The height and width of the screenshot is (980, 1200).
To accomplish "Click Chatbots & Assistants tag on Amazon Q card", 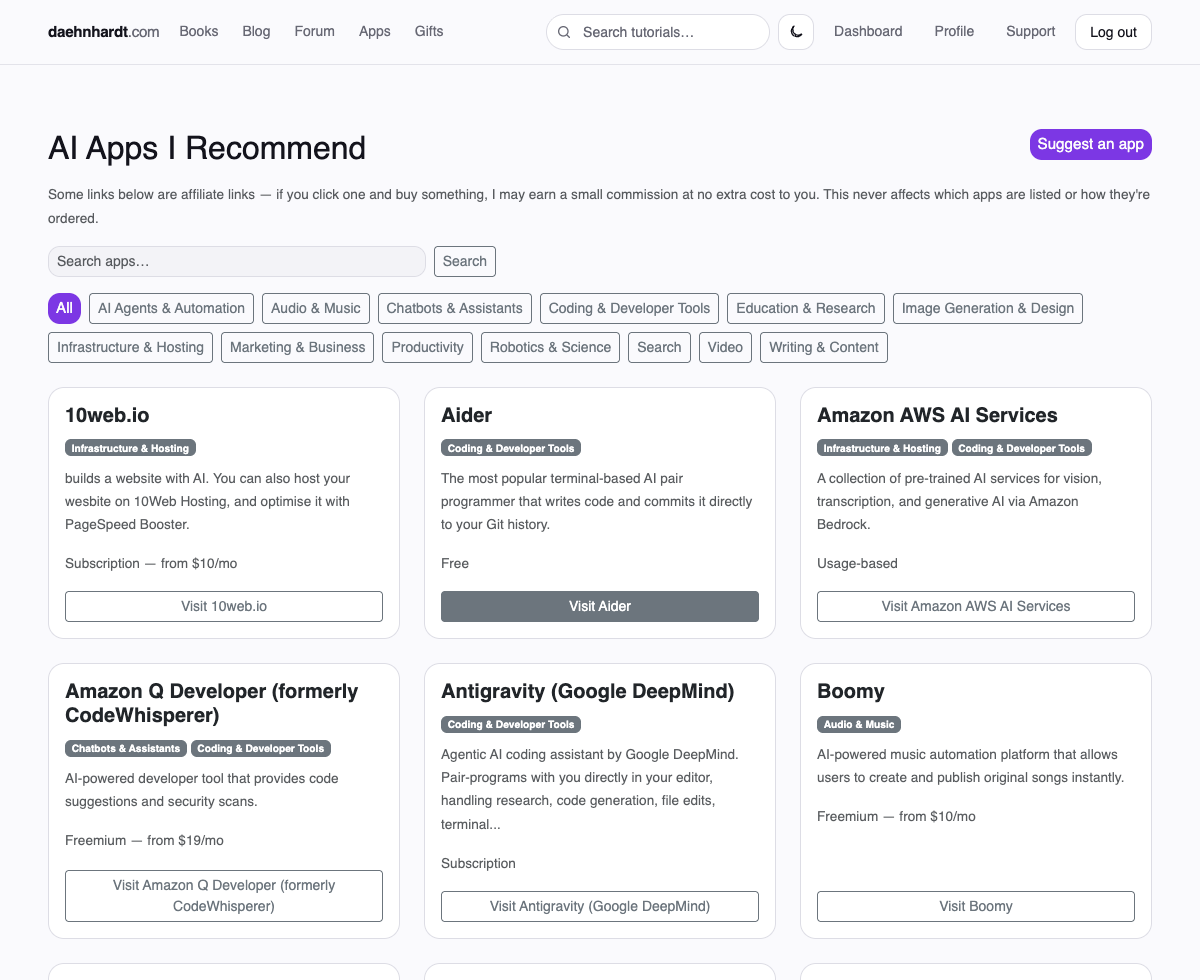I will [126, 748].
